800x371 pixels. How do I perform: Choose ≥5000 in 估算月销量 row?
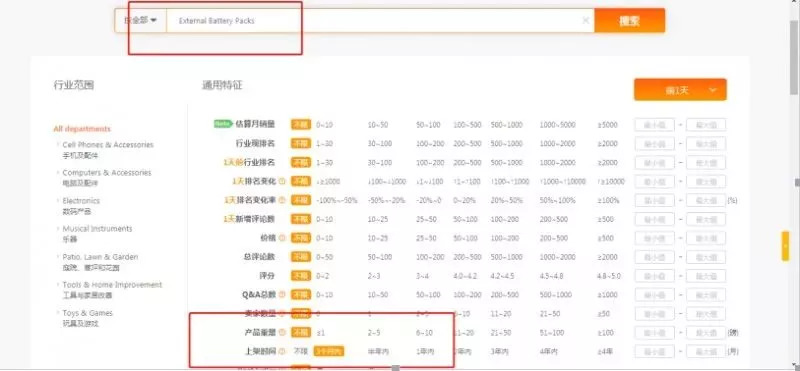coord(608,125)
